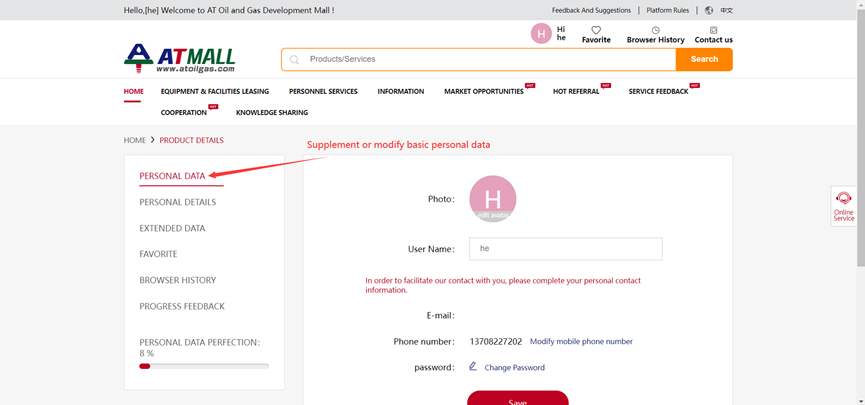Open Feedback And Suggestions link
865x405 pixels.
[x=591, y=10]
